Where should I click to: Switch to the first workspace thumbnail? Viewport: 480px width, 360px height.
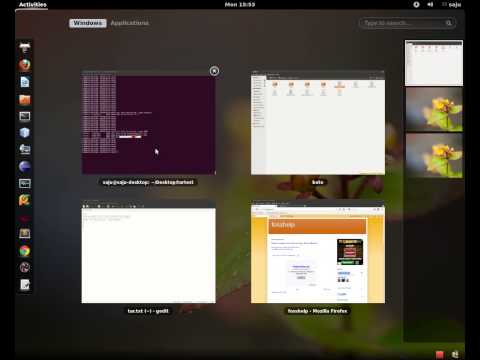click(434, 63)
